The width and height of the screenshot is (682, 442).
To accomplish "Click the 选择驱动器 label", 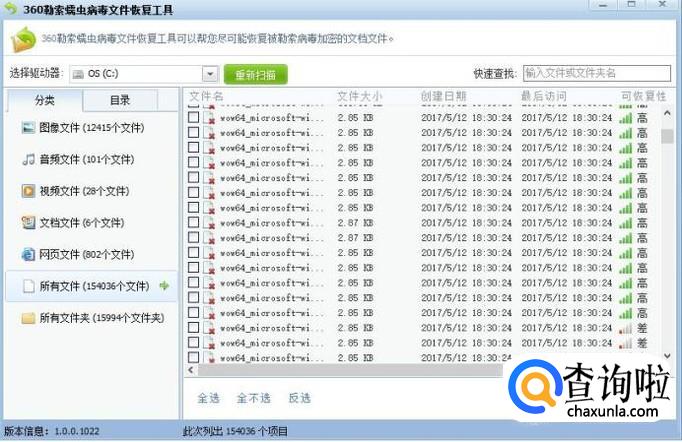I will point(37,73).
